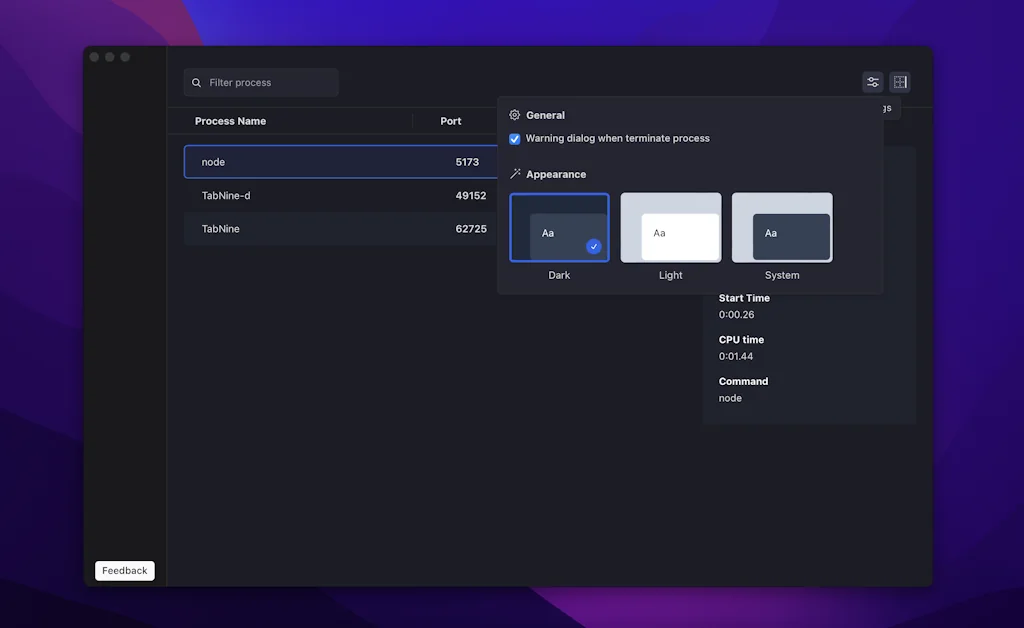This screenshot has height=628, width=1024.
Task: Click the red close window button
Action: click(94, 57)
